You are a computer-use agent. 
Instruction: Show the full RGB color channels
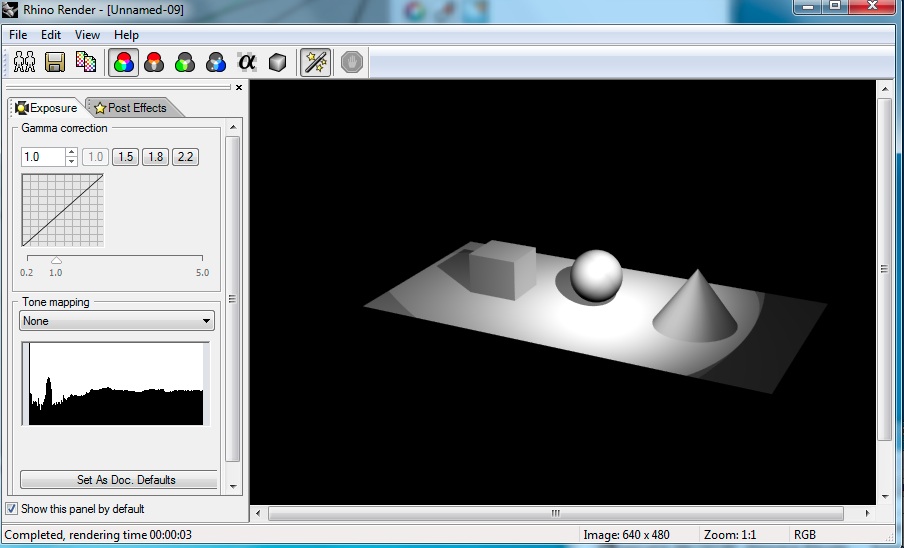(123, 62)
